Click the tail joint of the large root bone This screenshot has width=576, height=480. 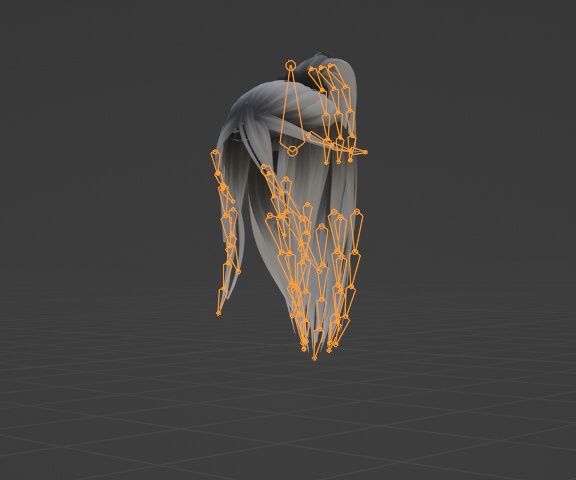[292, 151]
